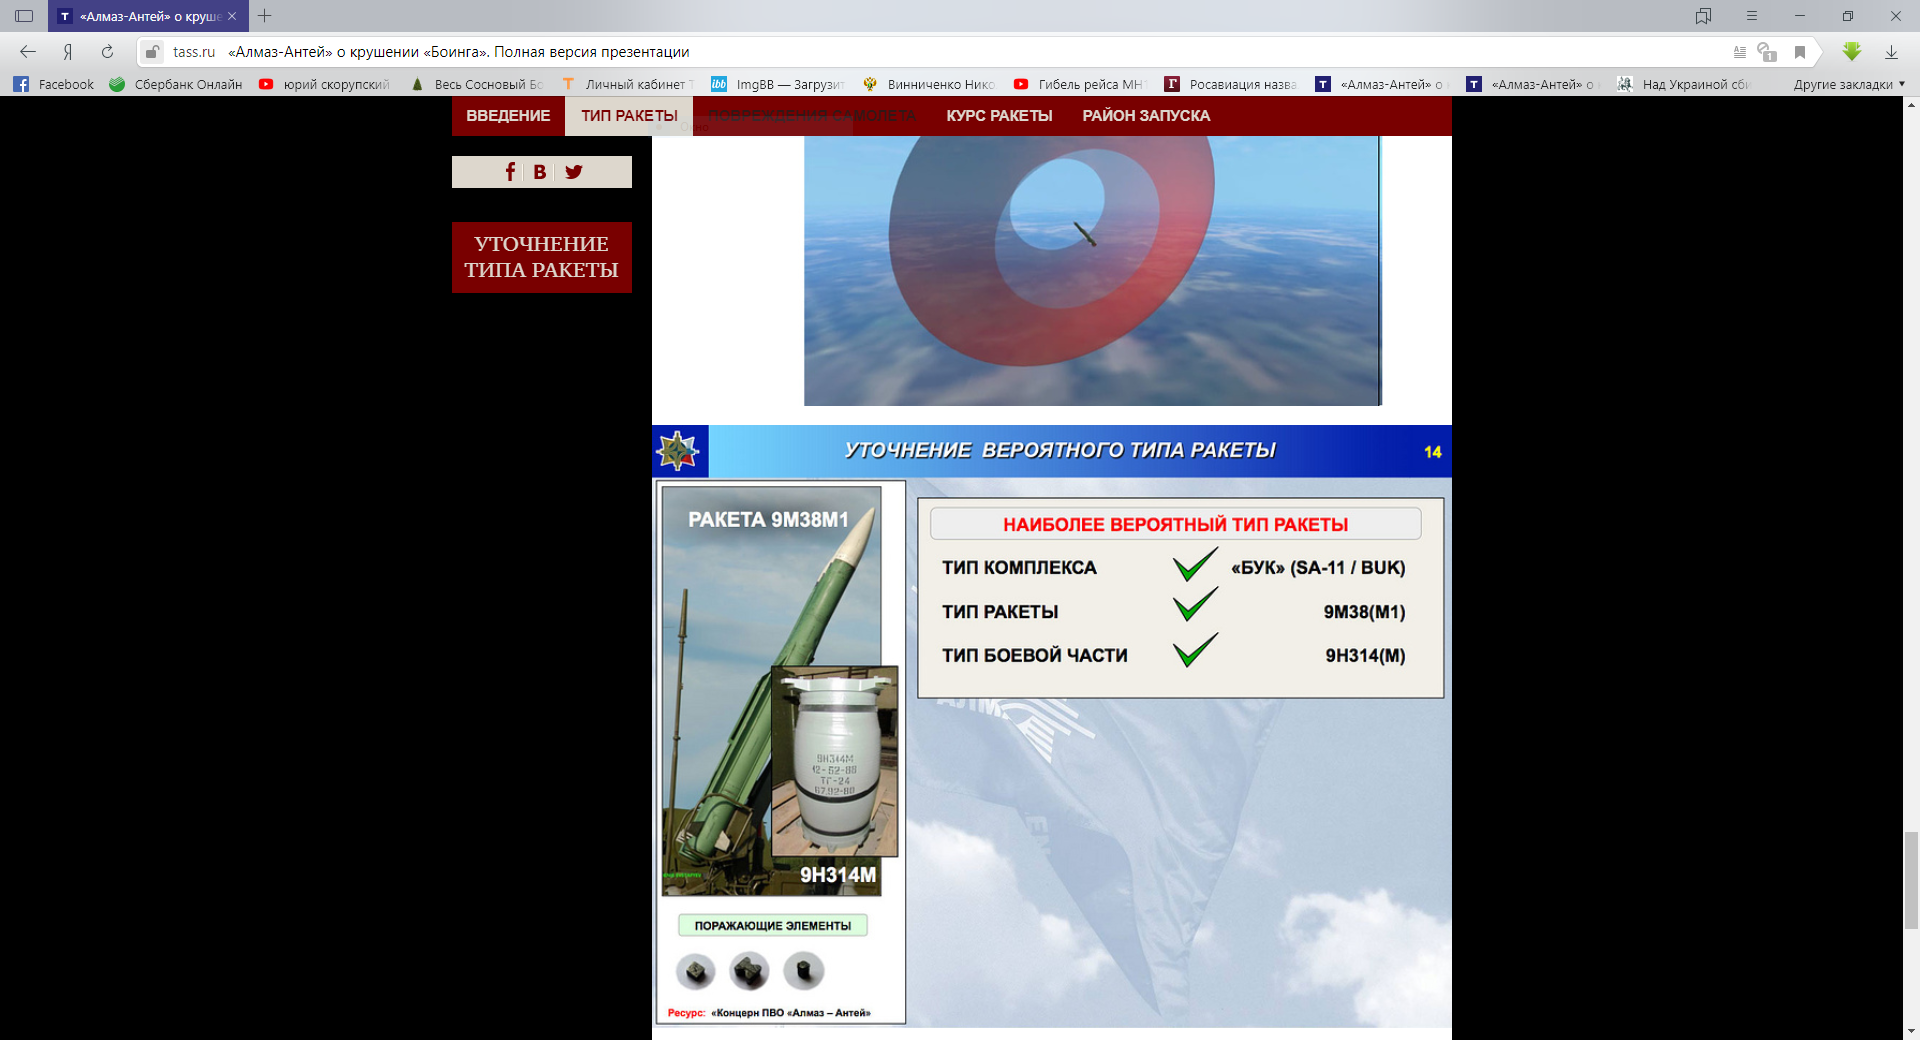Open a new browser tab
Image resolution: width=1920 pixels, height=1040 pixels.
[x=265, y=16]
